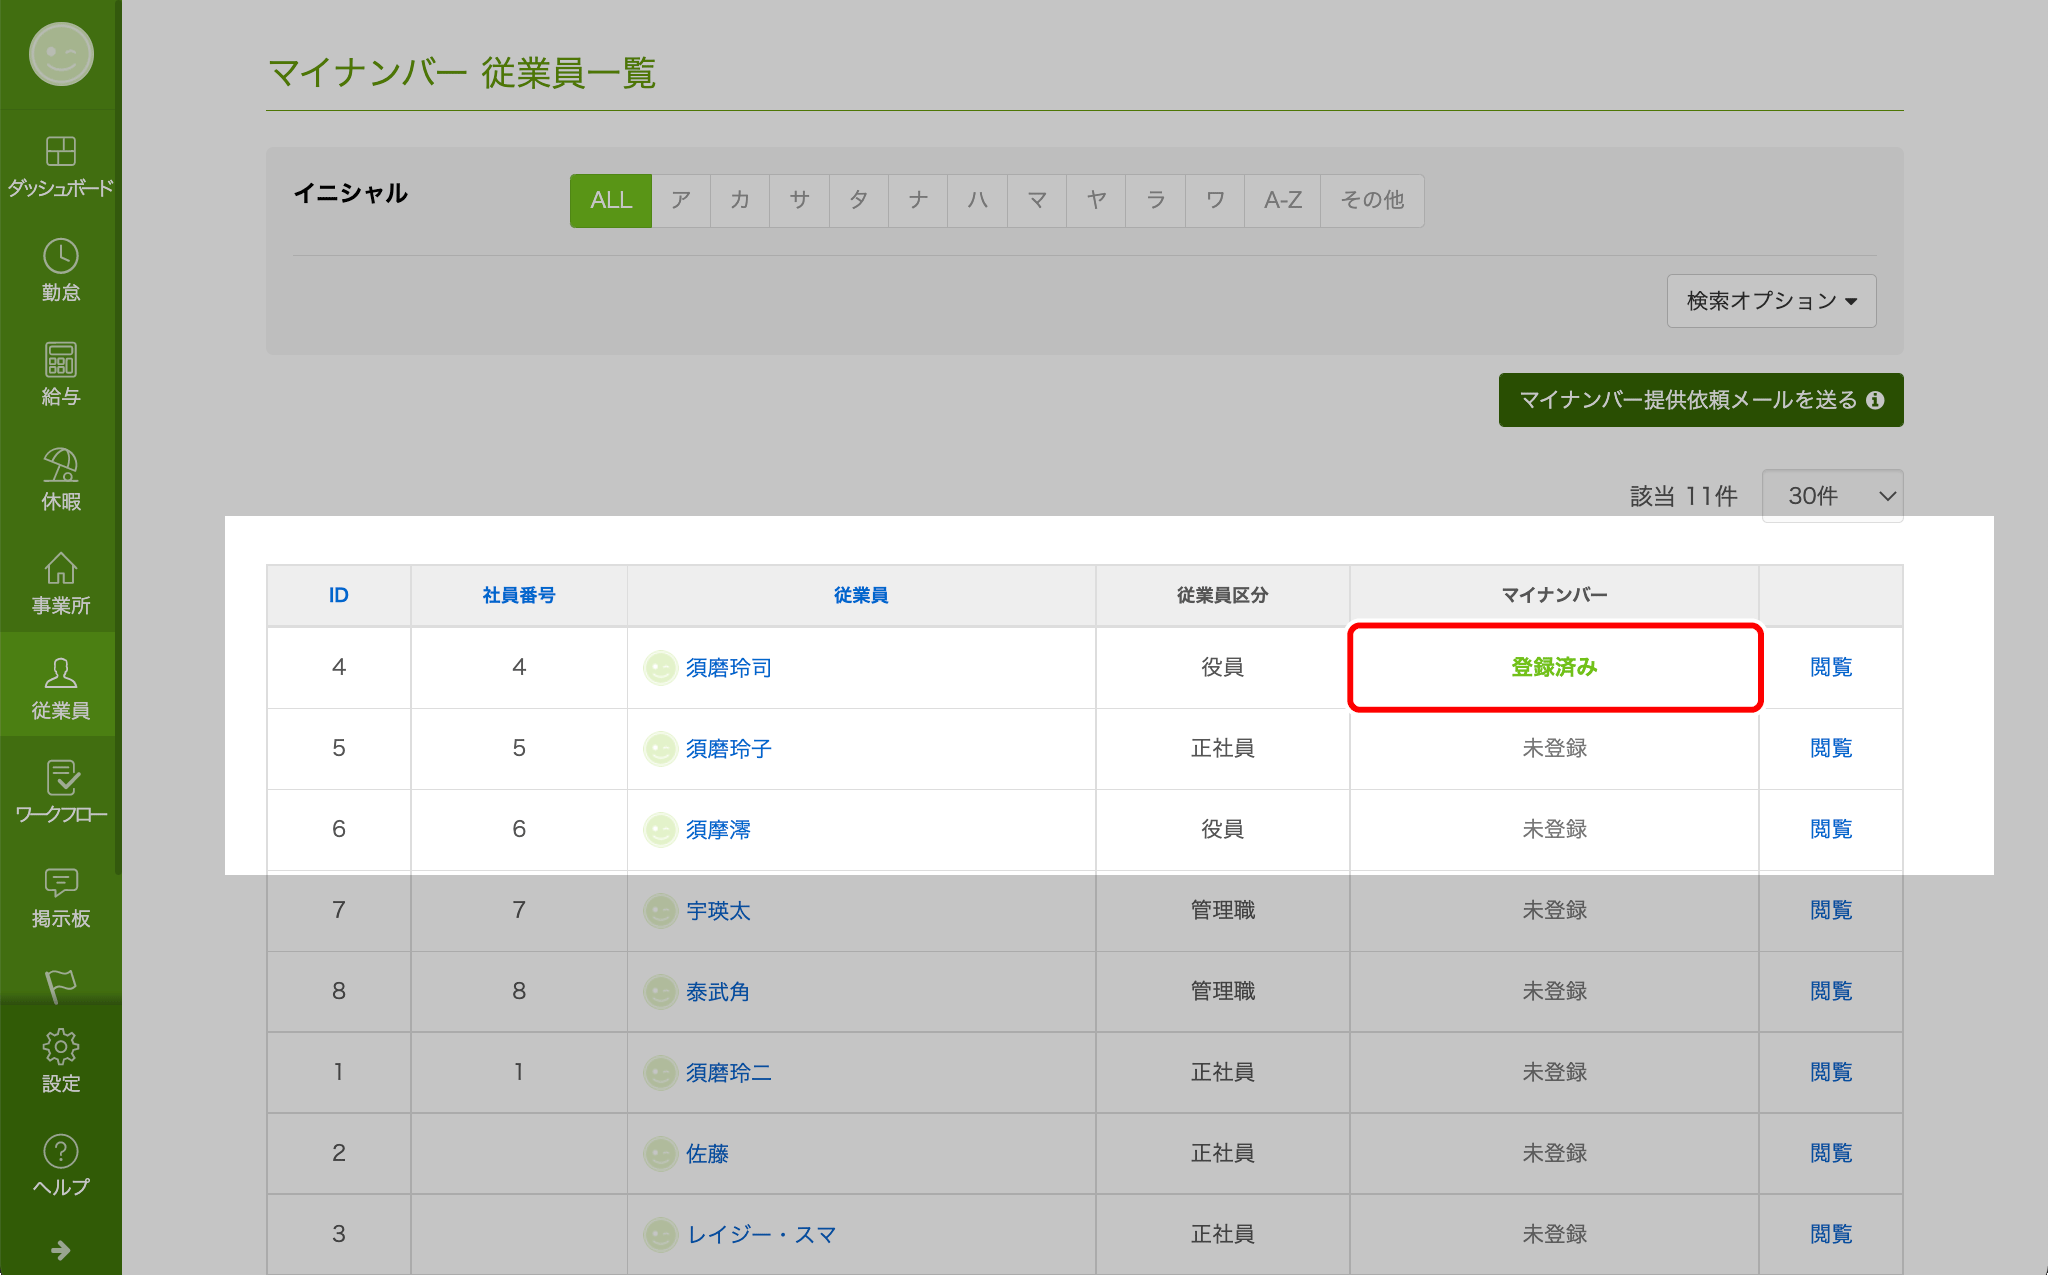This screenshot has width=2048, height=1275.
Task: Click 閲覧 link in 泰武角 row
Action: [x=1831, y=991]
